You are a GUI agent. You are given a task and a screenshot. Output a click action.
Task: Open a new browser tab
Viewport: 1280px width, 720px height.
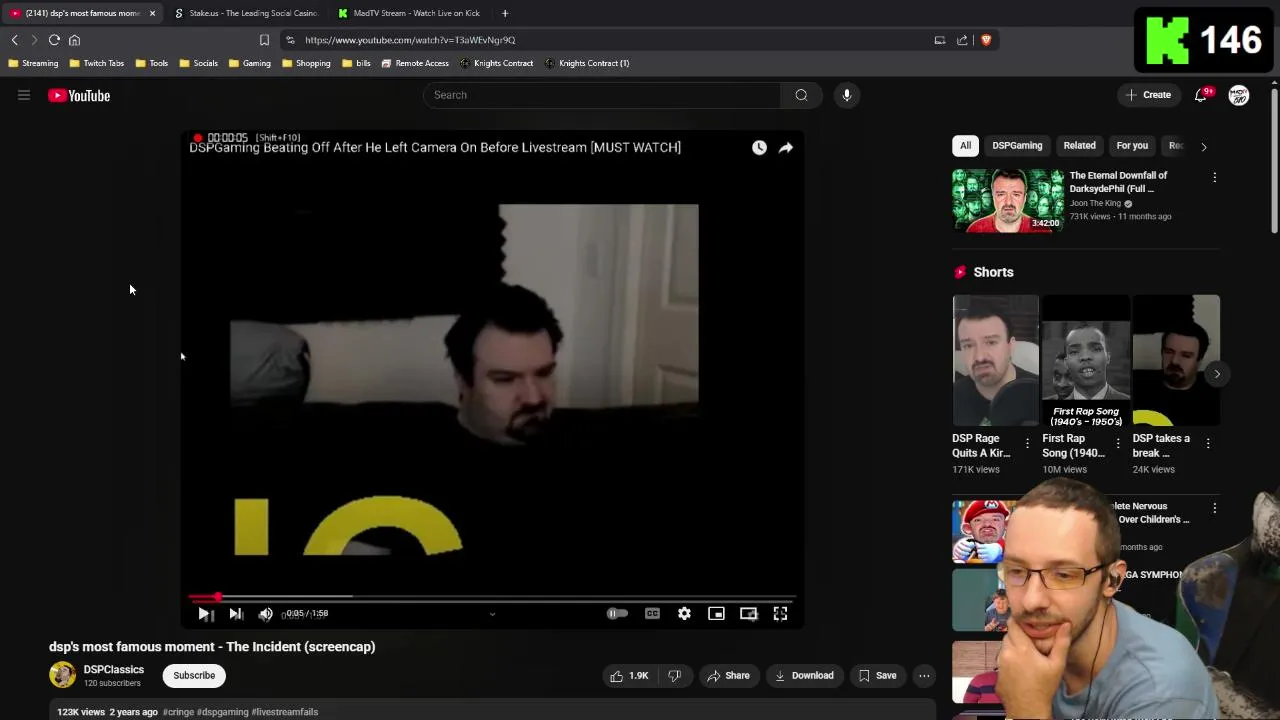(x=505, y=13)
